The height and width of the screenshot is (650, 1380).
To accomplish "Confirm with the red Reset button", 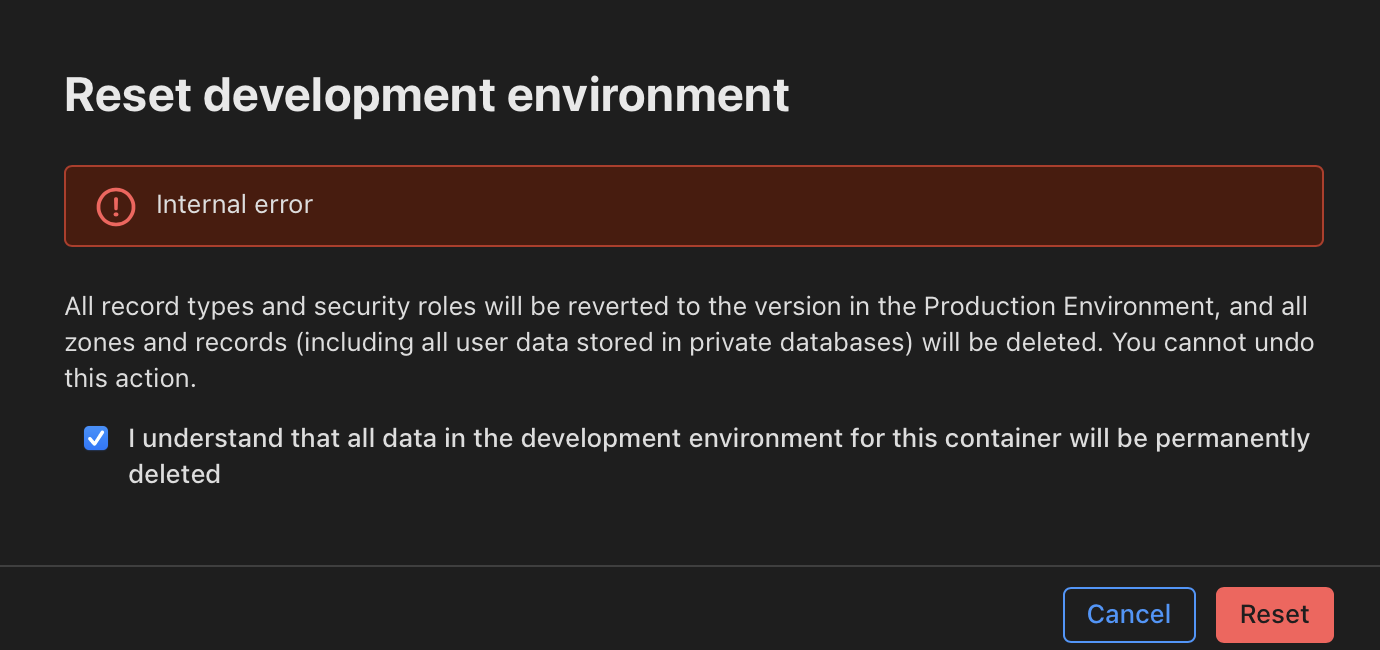I will pyautogui.click(x=1275, y=614).
